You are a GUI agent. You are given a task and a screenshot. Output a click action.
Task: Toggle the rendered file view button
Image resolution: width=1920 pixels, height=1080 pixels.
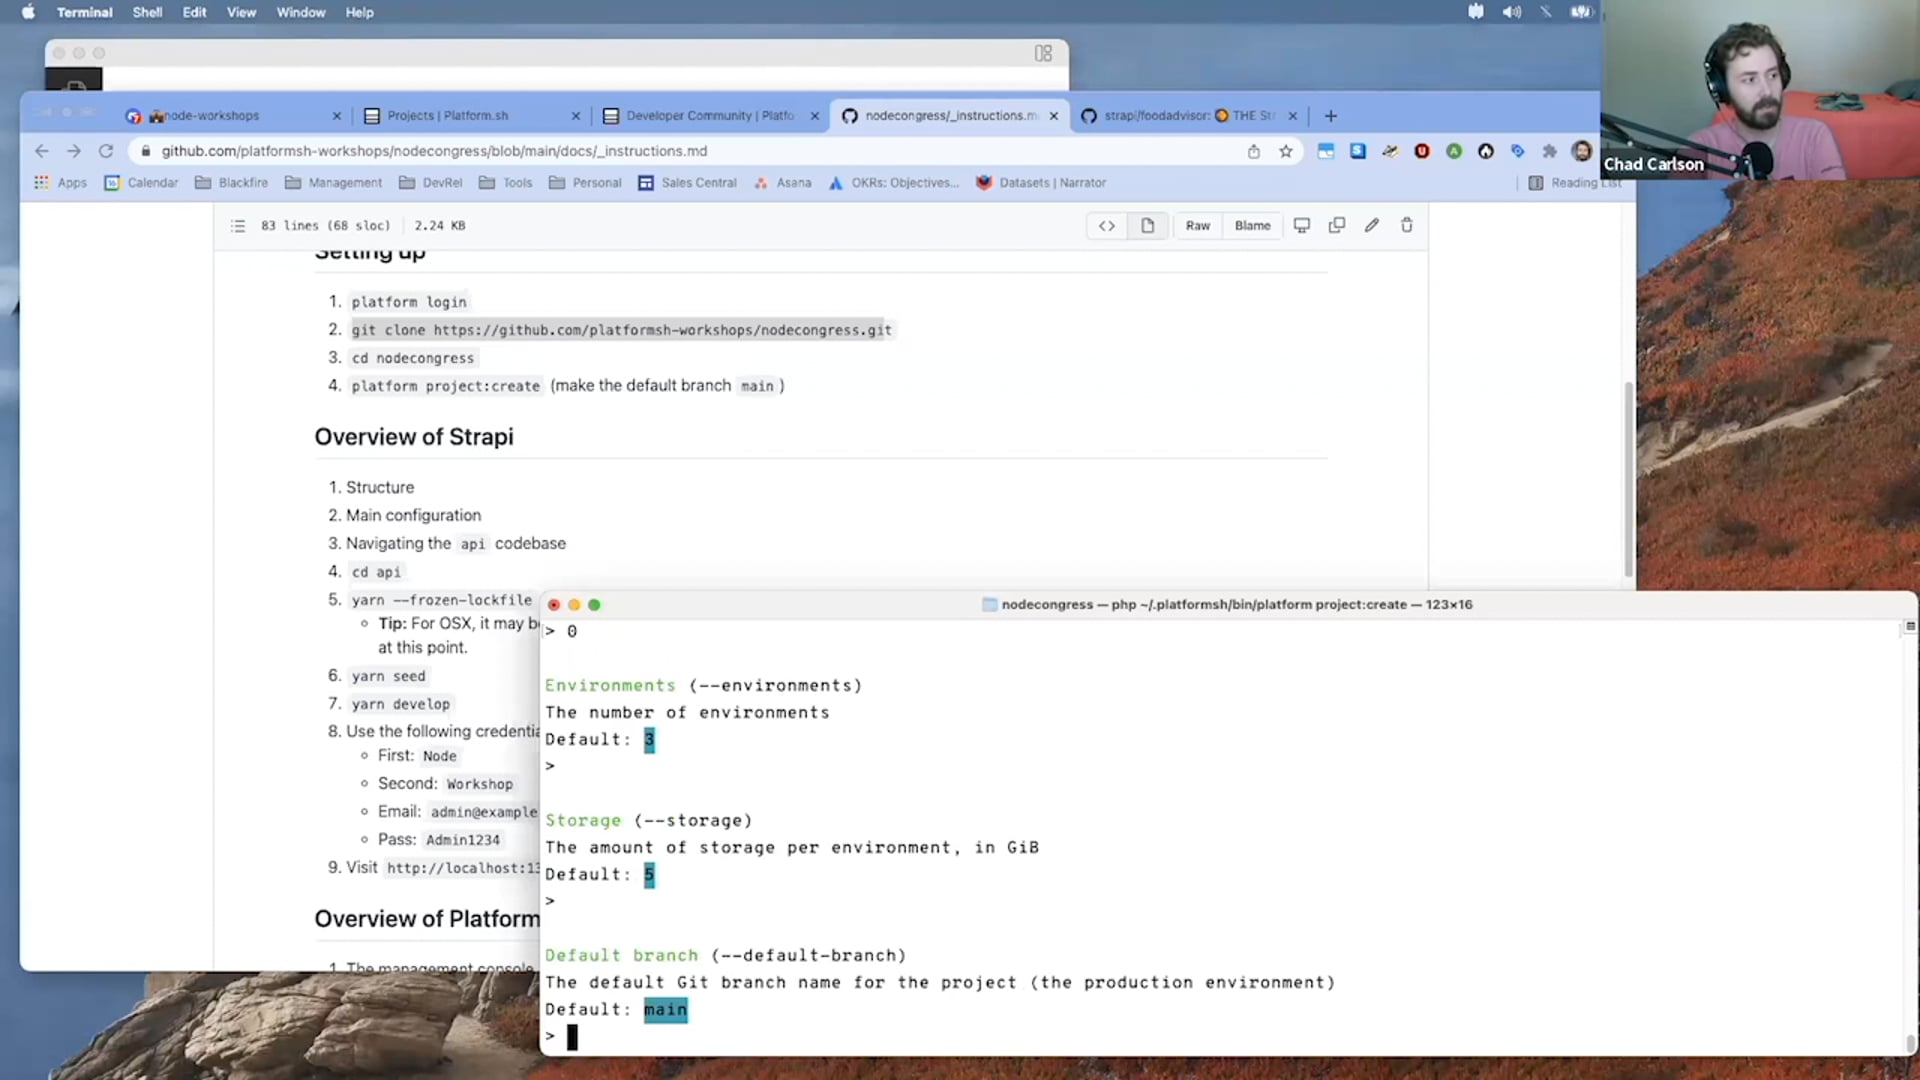1148,225
